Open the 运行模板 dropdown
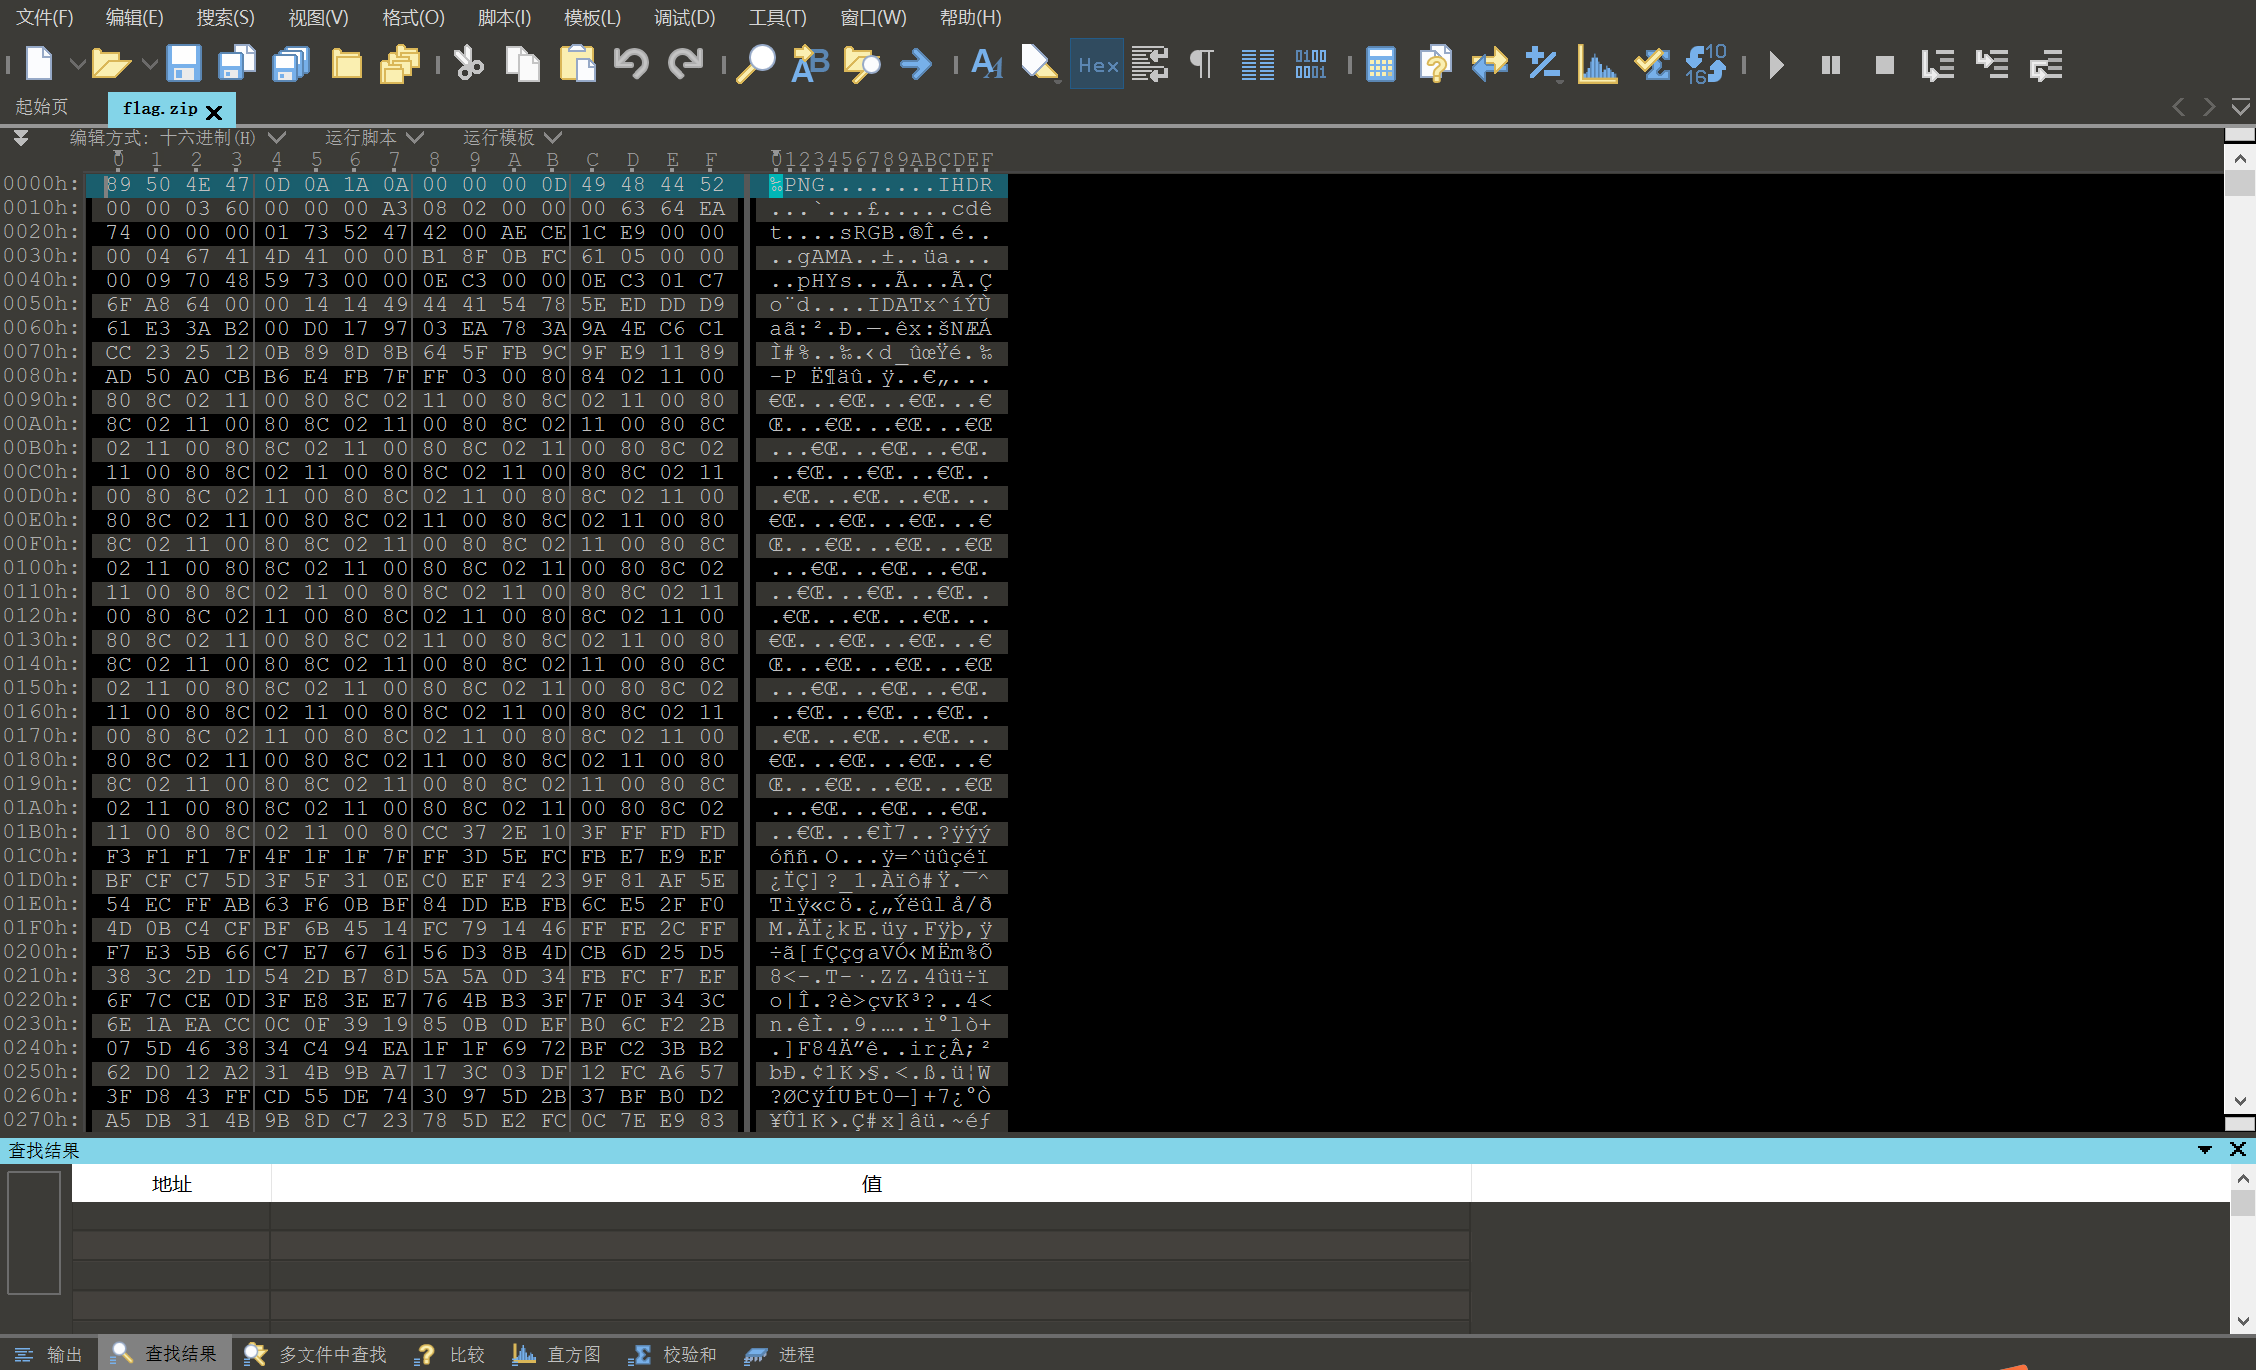2256x1370 pixels. pyautogui.click(x=553, y=137)
